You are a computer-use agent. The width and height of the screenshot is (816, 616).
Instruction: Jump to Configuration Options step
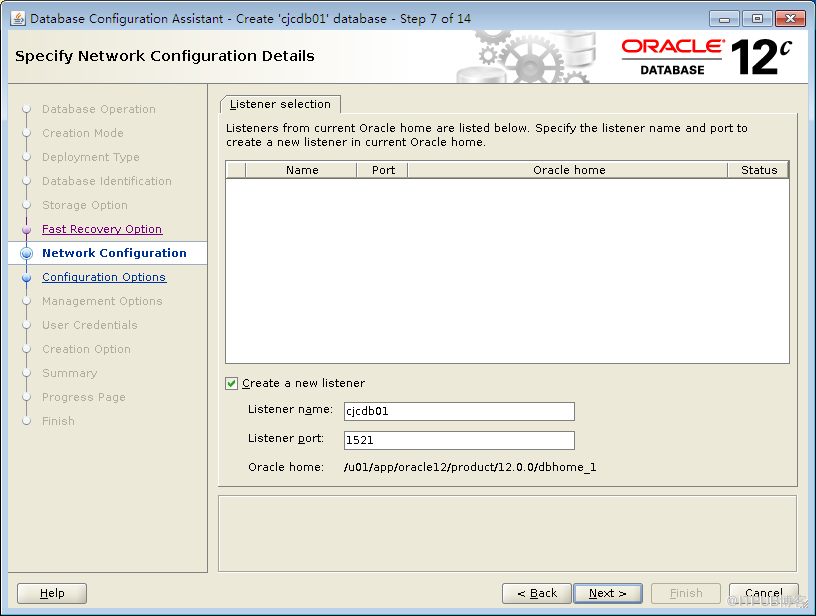pos(104,277)
